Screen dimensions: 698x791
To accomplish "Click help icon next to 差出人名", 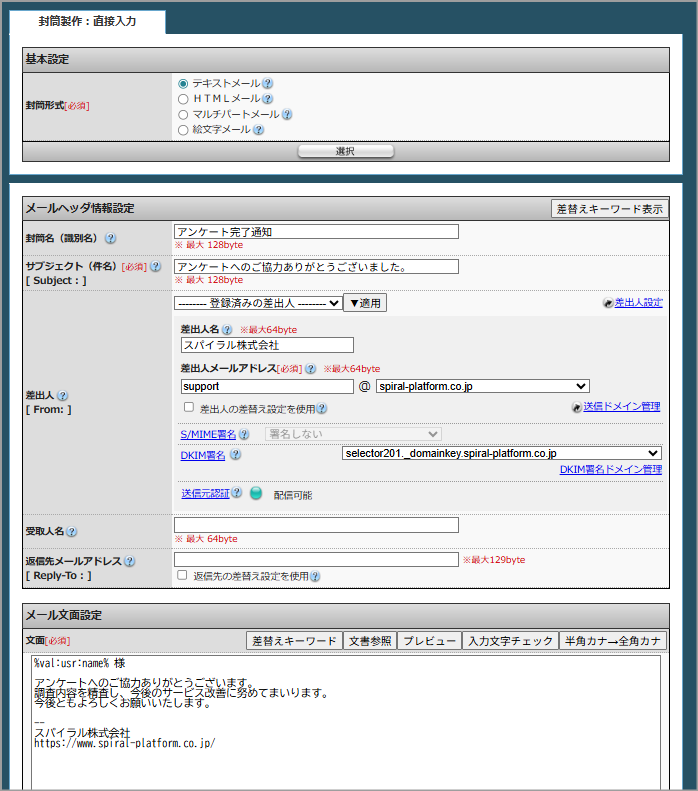I will point(227,329).
